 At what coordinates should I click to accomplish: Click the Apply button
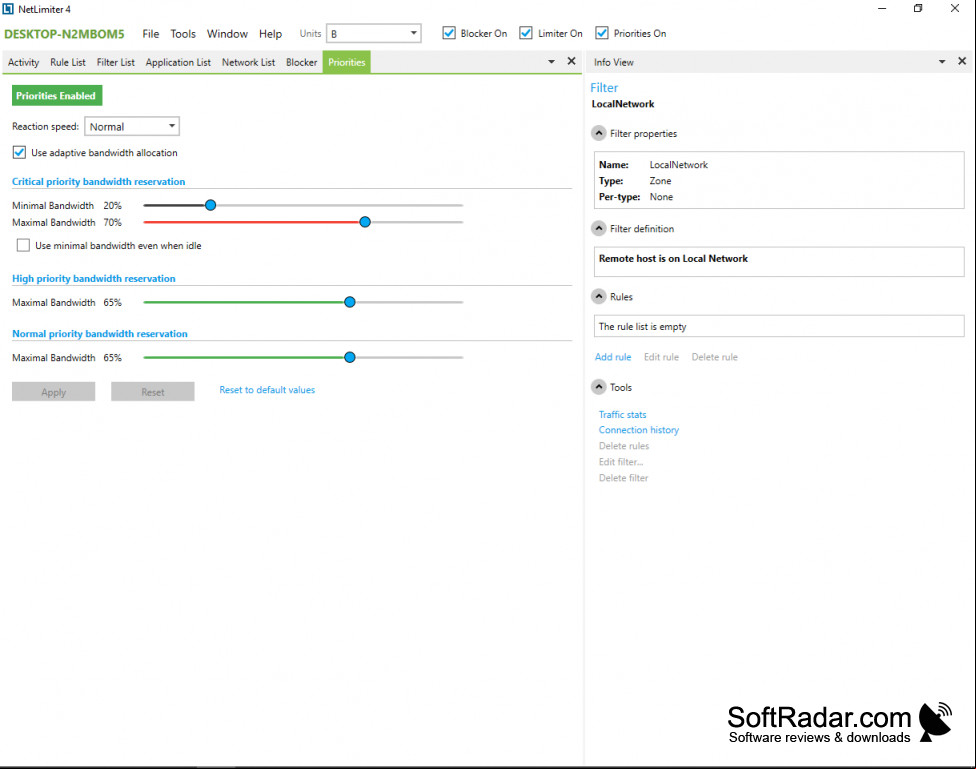(x=54, y=392)
